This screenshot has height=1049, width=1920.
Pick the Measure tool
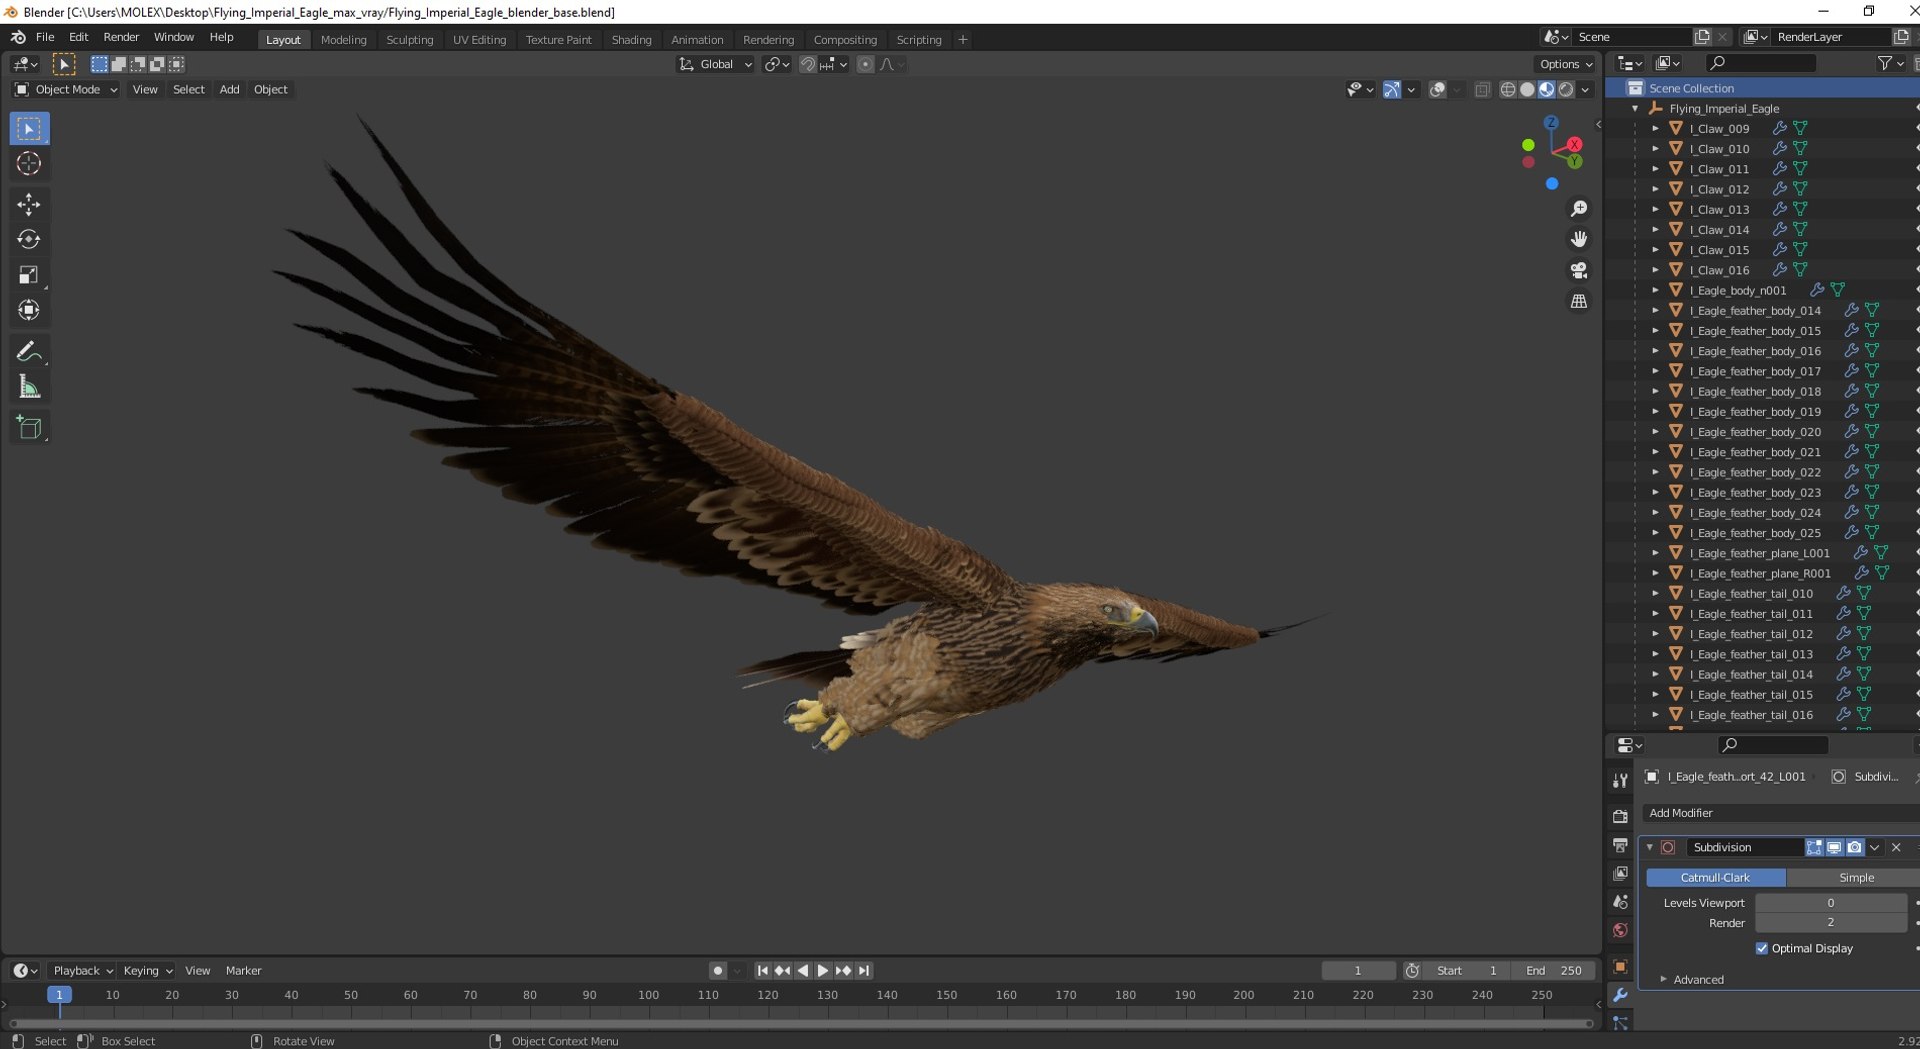click(x=29, y=387)
